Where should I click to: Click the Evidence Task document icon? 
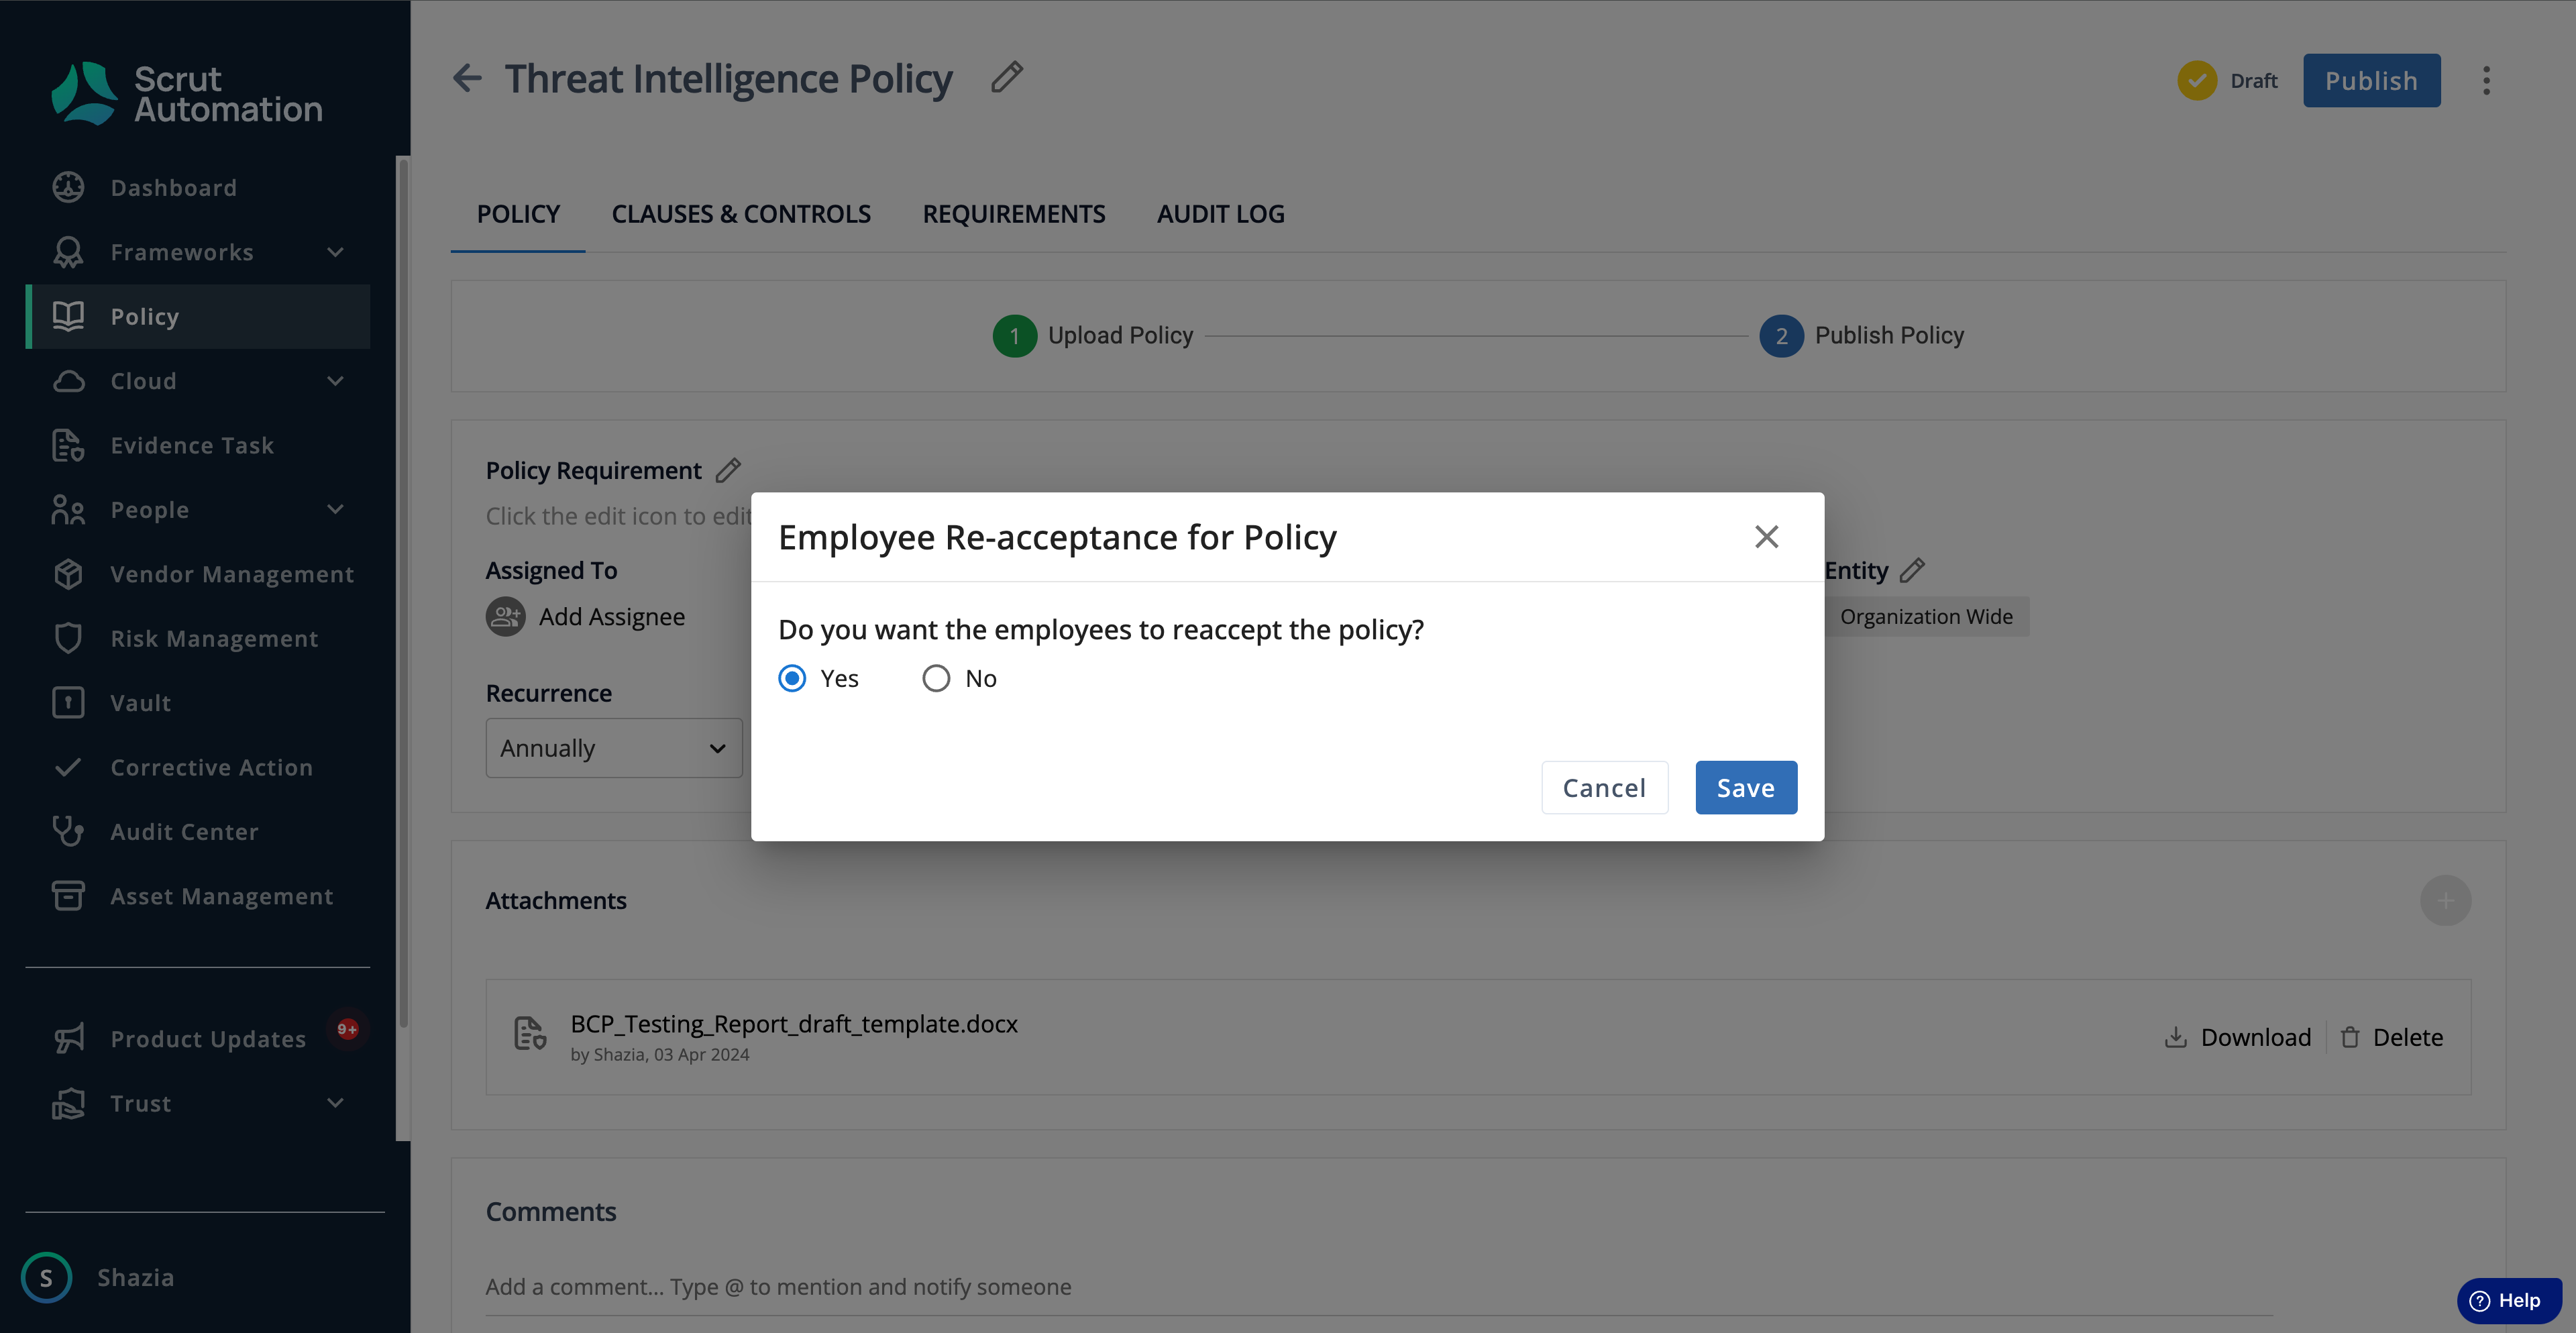(68, 445)
